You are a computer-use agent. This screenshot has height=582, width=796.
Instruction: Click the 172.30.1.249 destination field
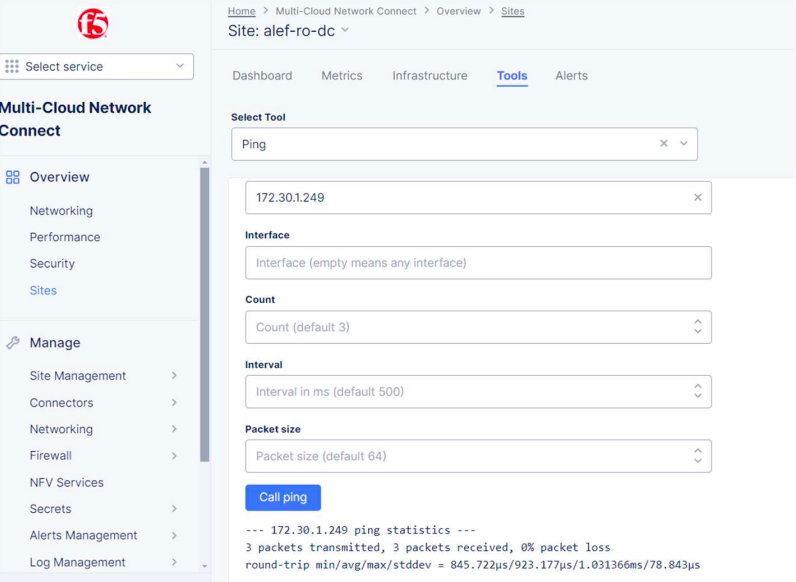coord(478,198)
